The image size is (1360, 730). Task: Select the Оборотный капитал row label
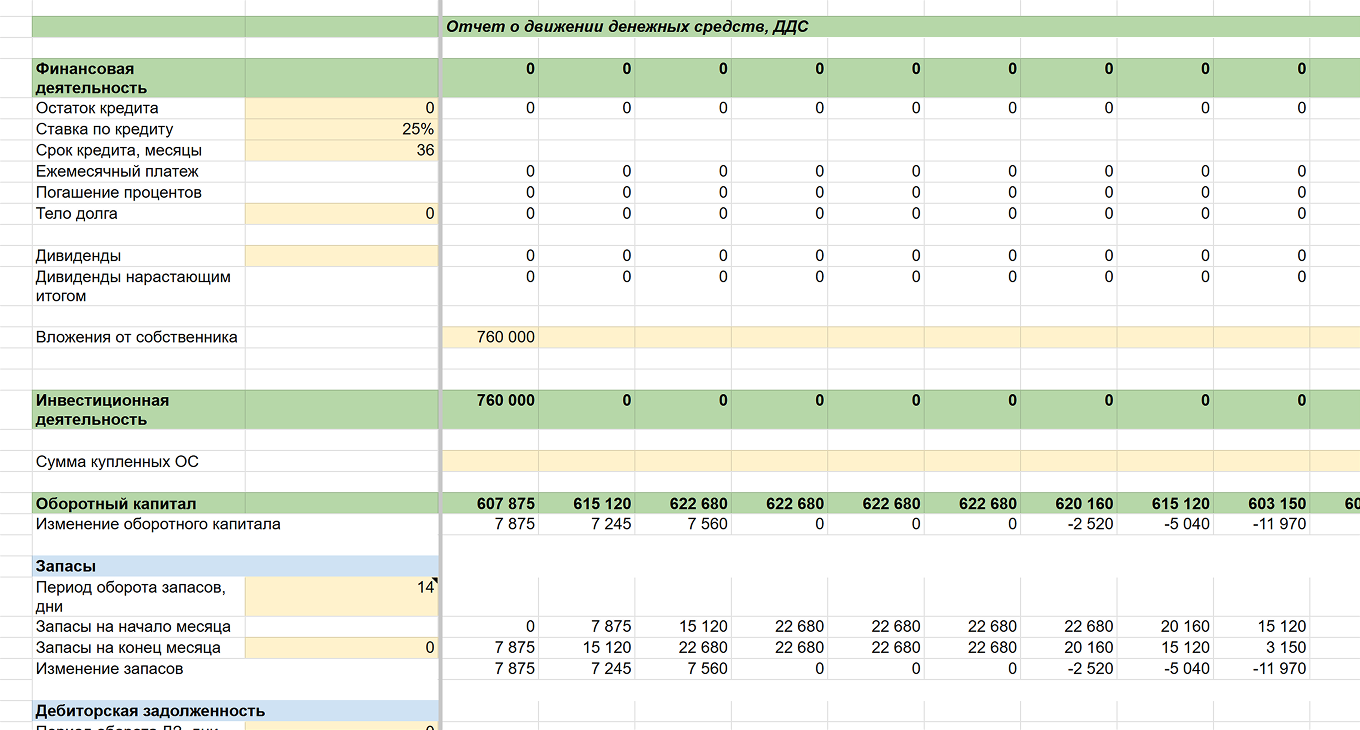(116, 503)
